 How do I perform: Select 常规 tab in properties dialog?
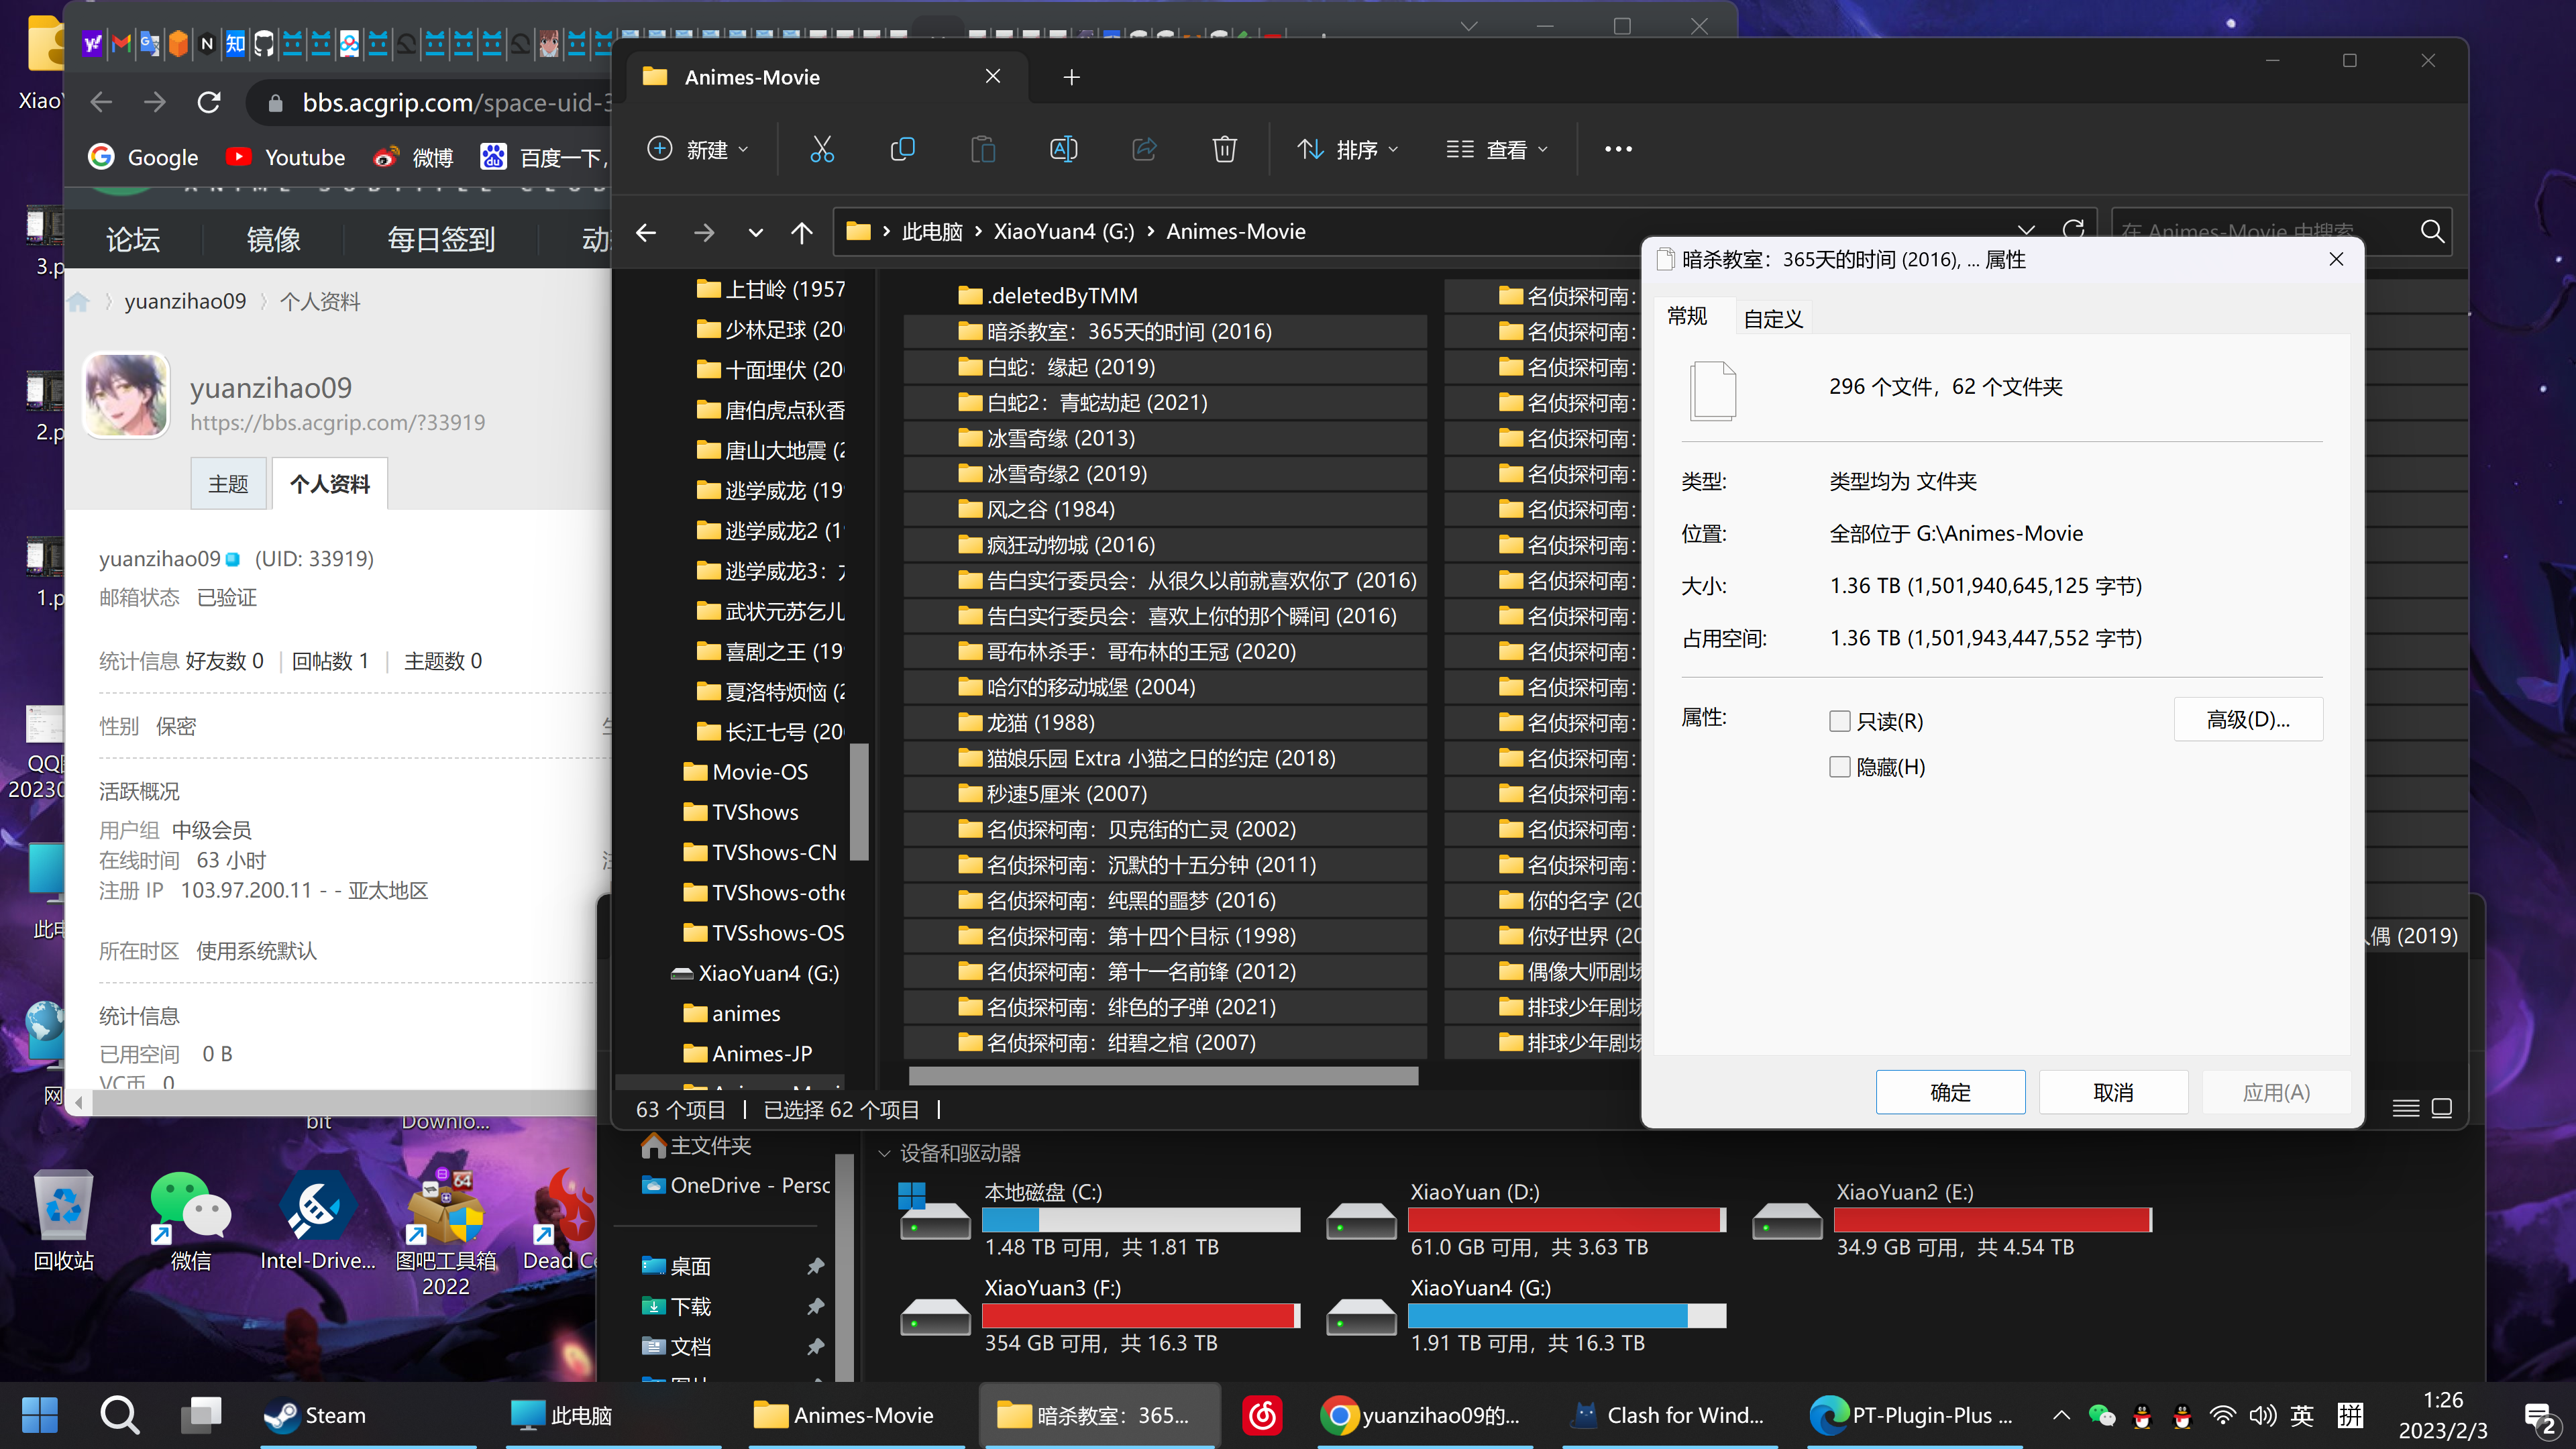pyautogui.click(x=1687, y=317)
